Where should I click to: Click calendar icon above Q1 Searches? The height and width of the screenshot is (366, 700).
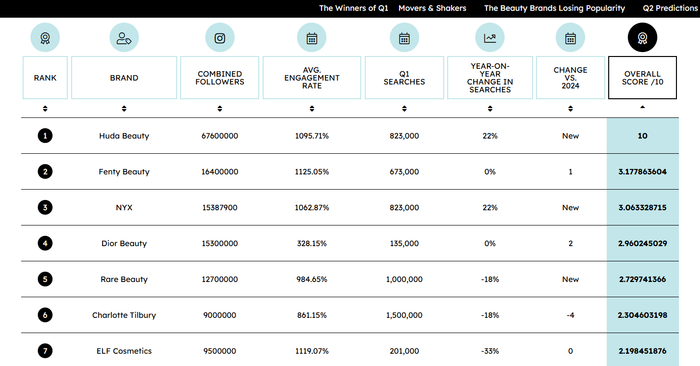404,38
